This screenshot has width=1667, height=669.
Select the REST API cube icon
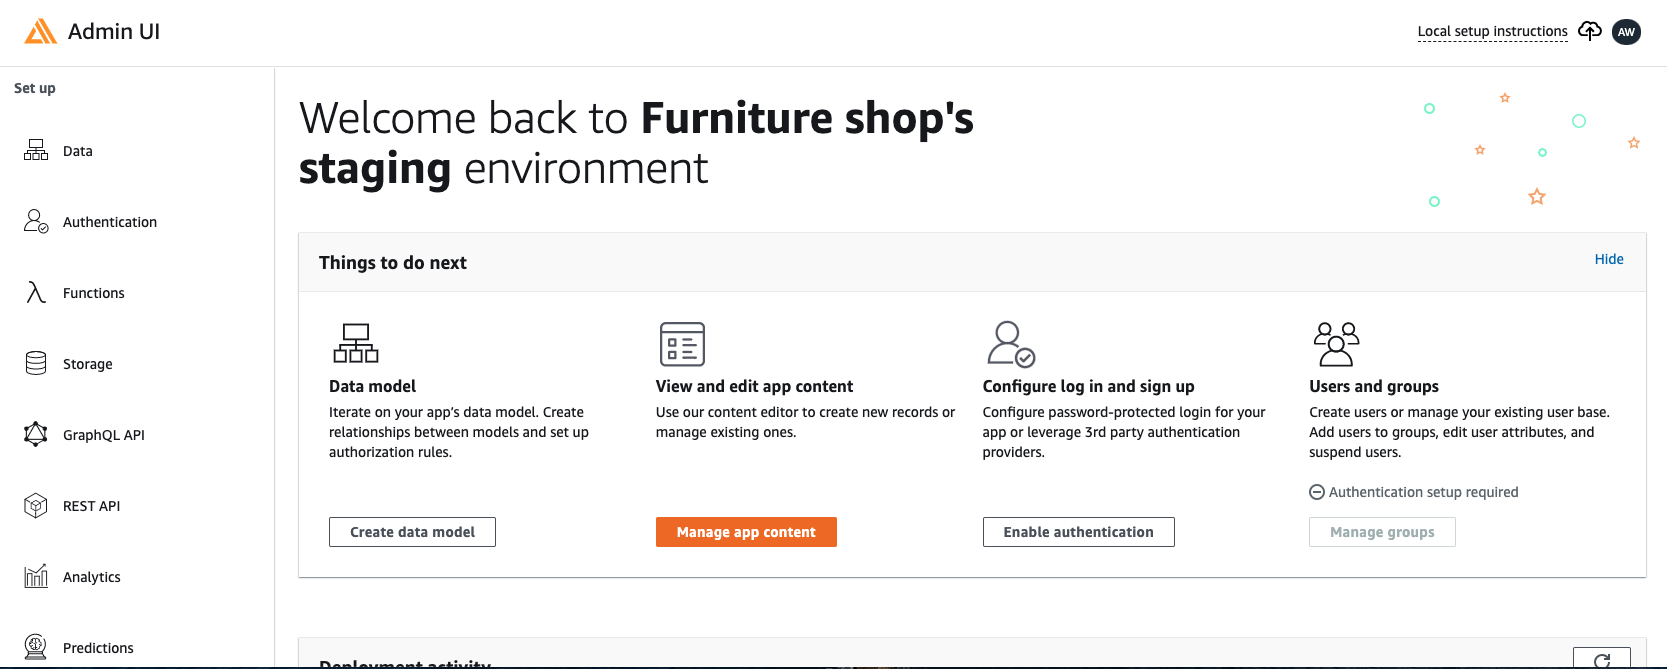36,505
